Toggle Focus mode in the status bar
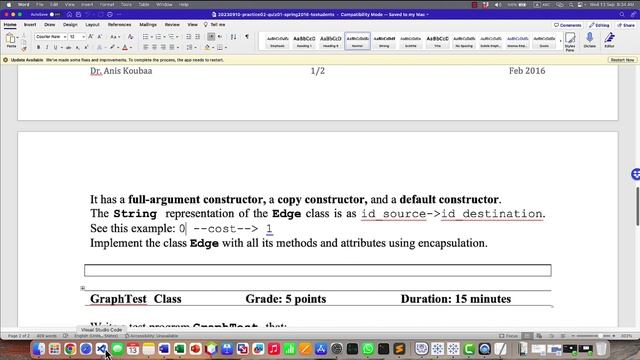640x360 pixels. pos(508,336)
